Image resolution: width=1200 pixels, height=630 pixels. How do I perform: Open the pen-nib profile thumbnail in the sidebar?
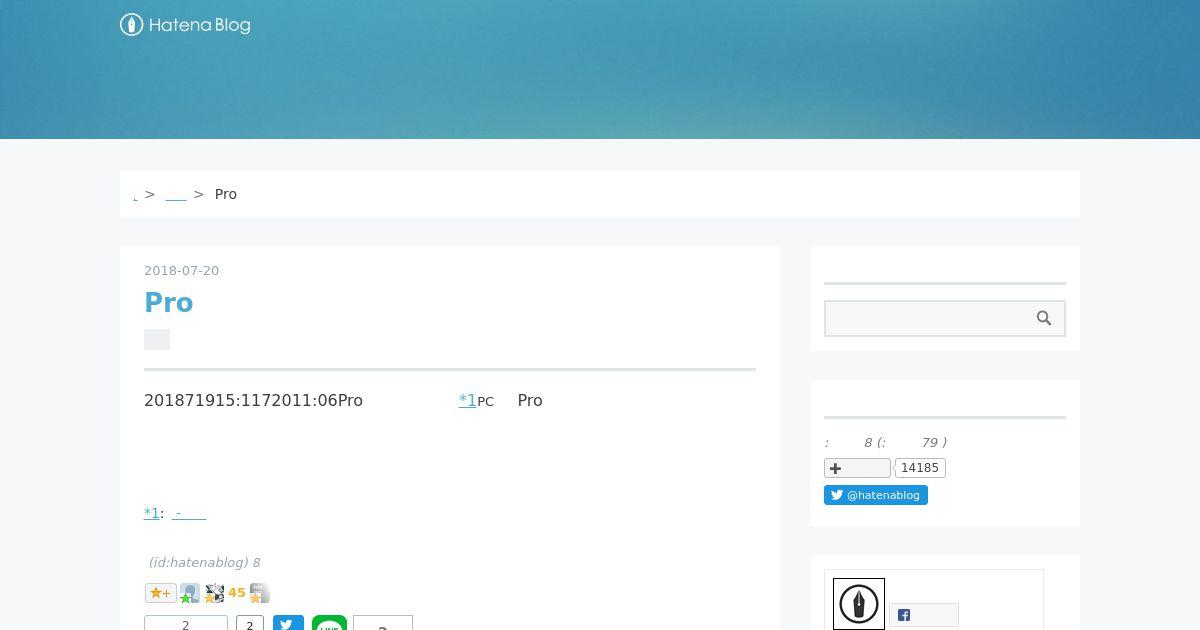click(x=859, y=604)
